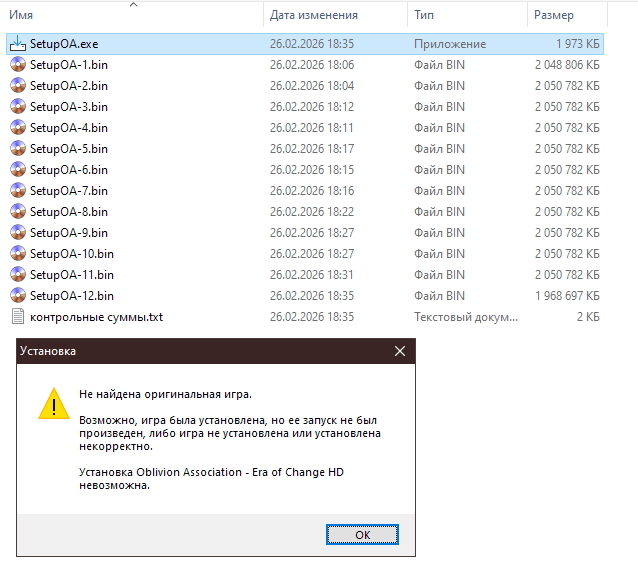638x570 pixels.
Task: Select the SetupOA-1.bin disc icon
Action: 18,65
